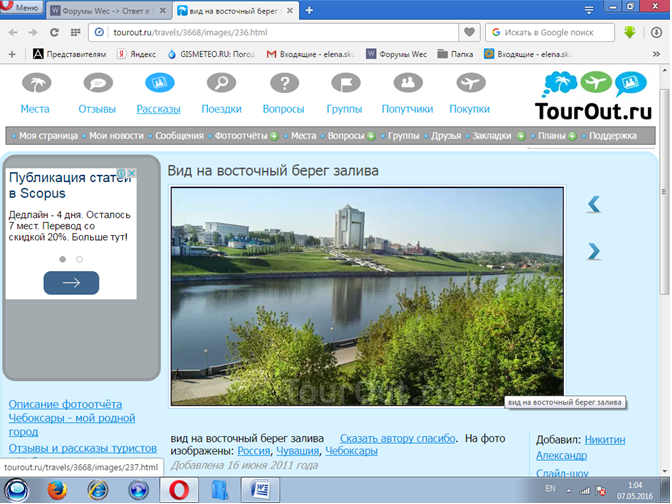672x504 pixels.
Task: Open the Покупки airplane icon
Action: pos(471,83)
